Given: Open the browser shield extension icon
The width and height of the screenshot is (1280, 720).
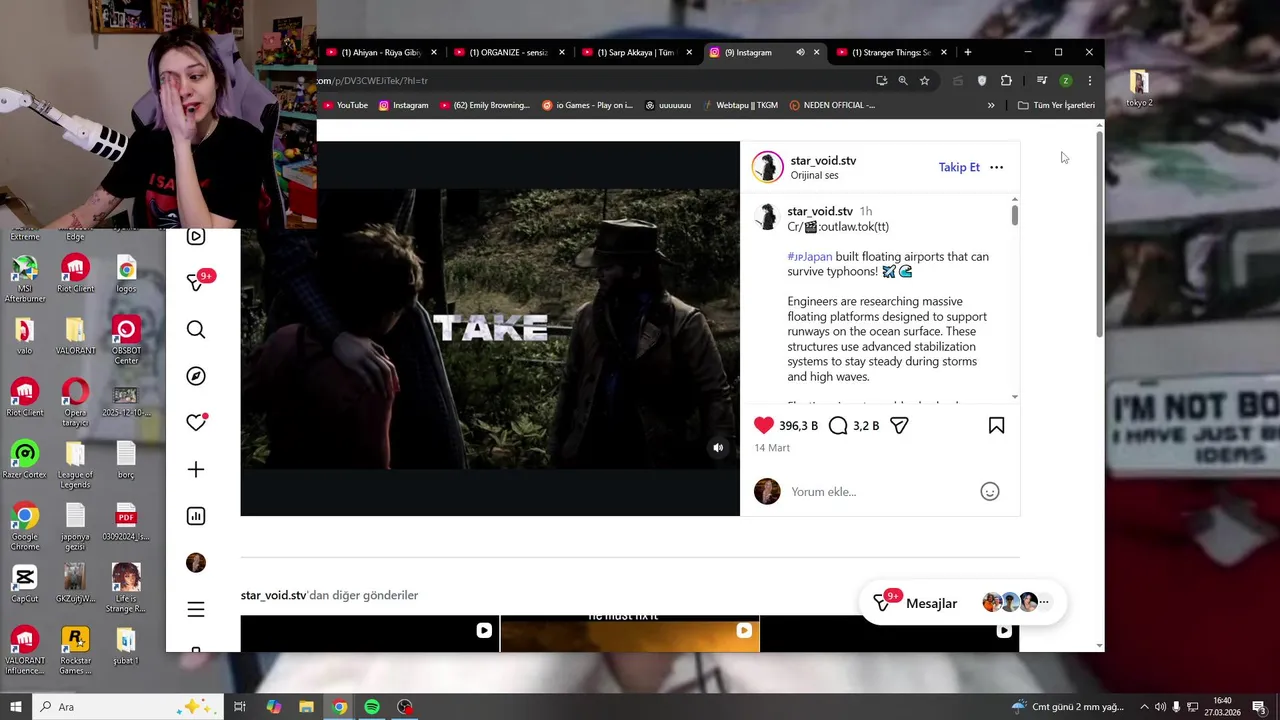Looking at the screenshot, I should coord(982,81).
